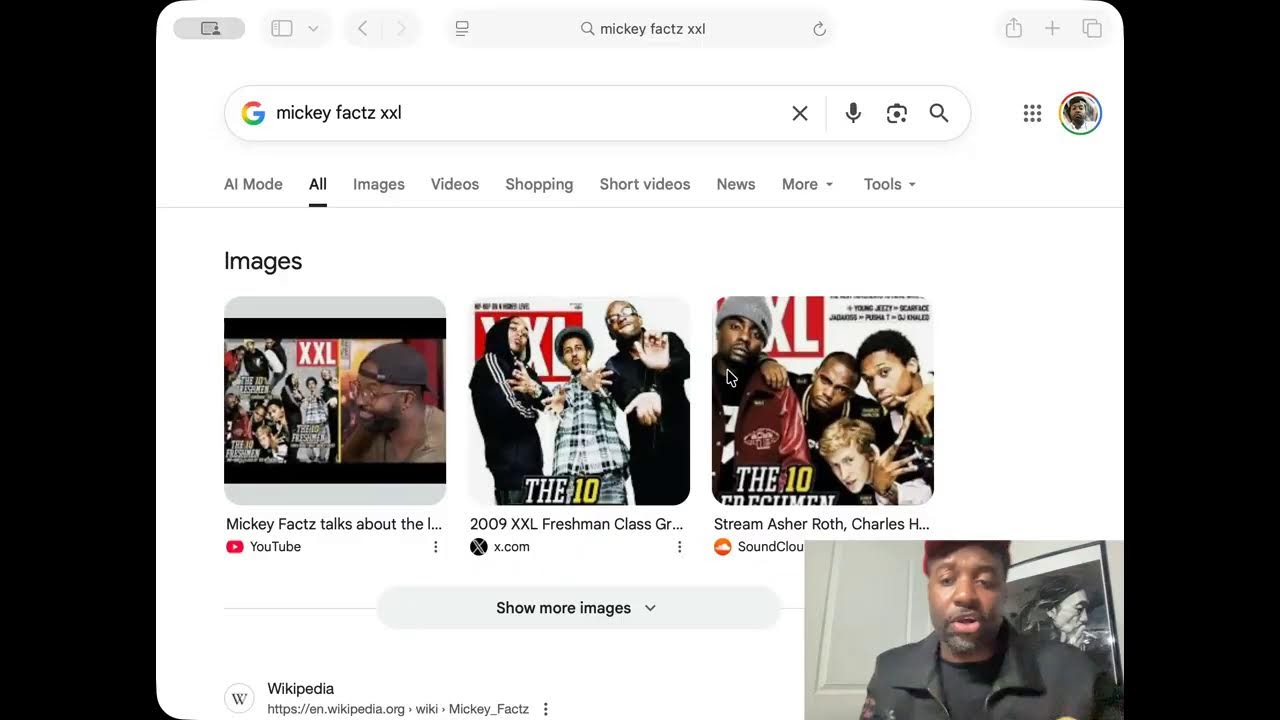The width and height of the screenshot is (1280, 720).
Task: Go forward to next page
Action: coord(401,29)
